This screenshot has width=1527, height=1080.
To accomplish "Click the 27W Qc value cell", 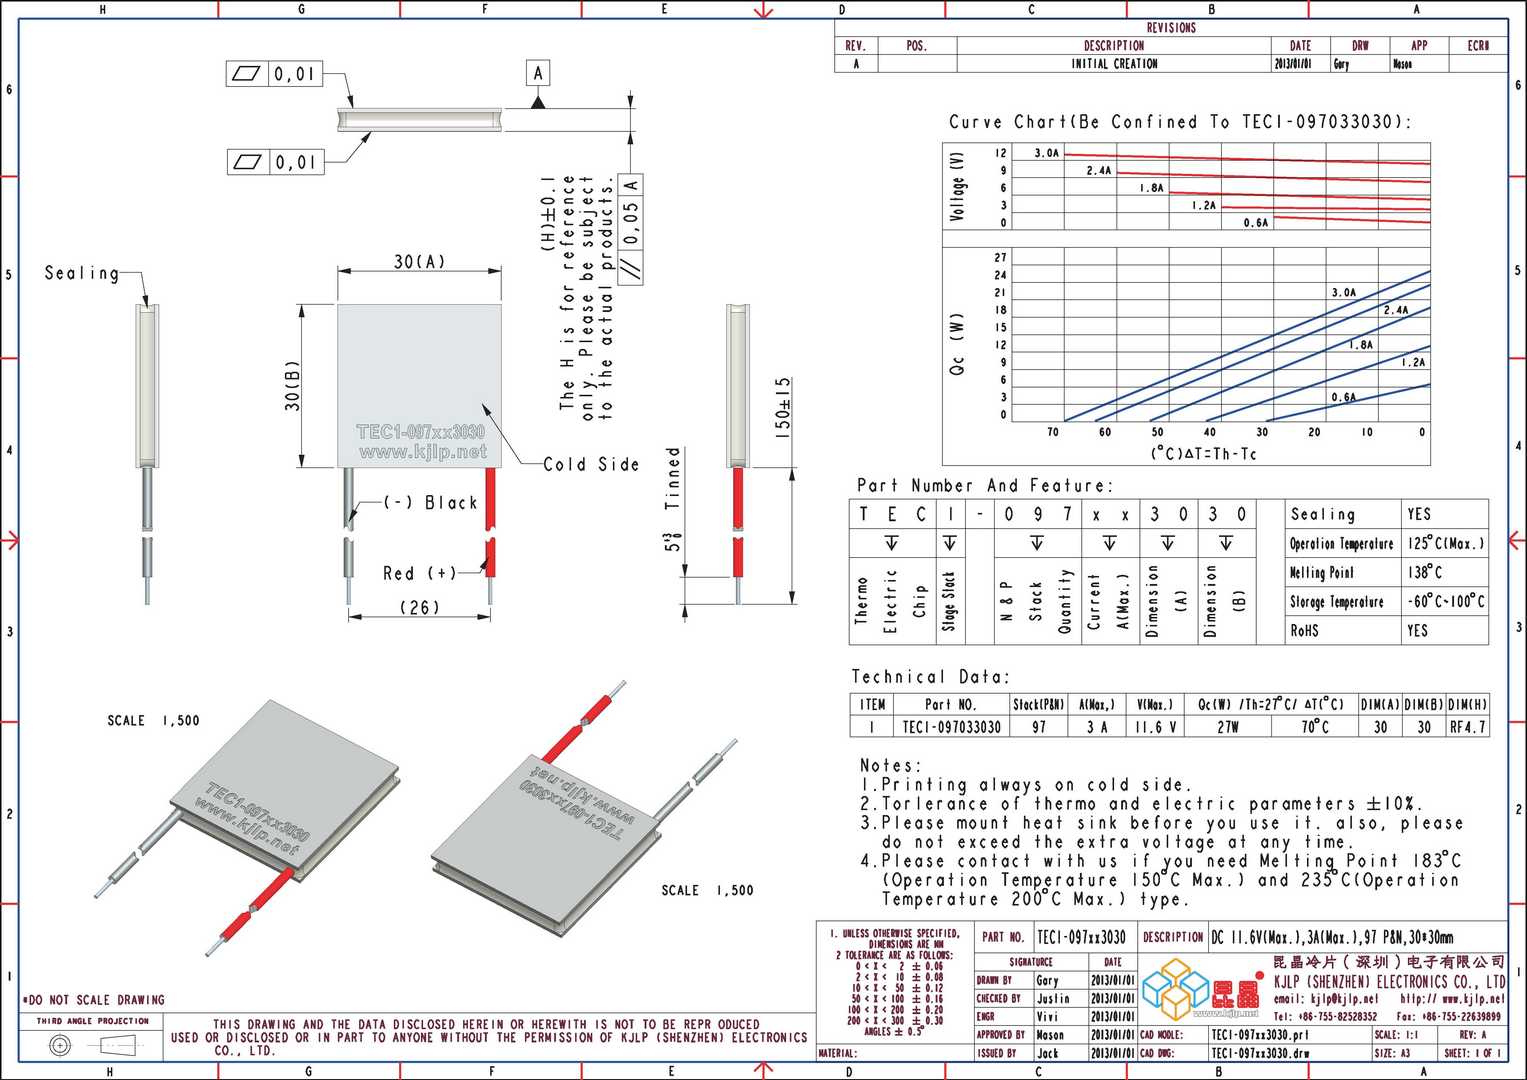I will click(x=1227, y=727).
